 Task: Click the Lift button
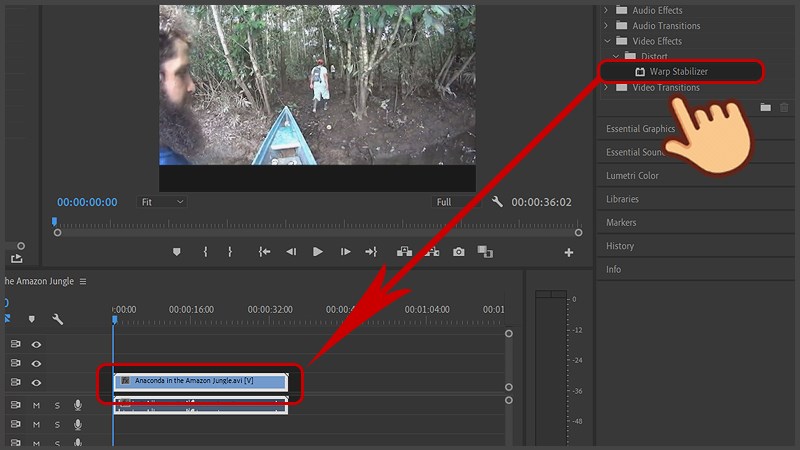click(405, 252)
